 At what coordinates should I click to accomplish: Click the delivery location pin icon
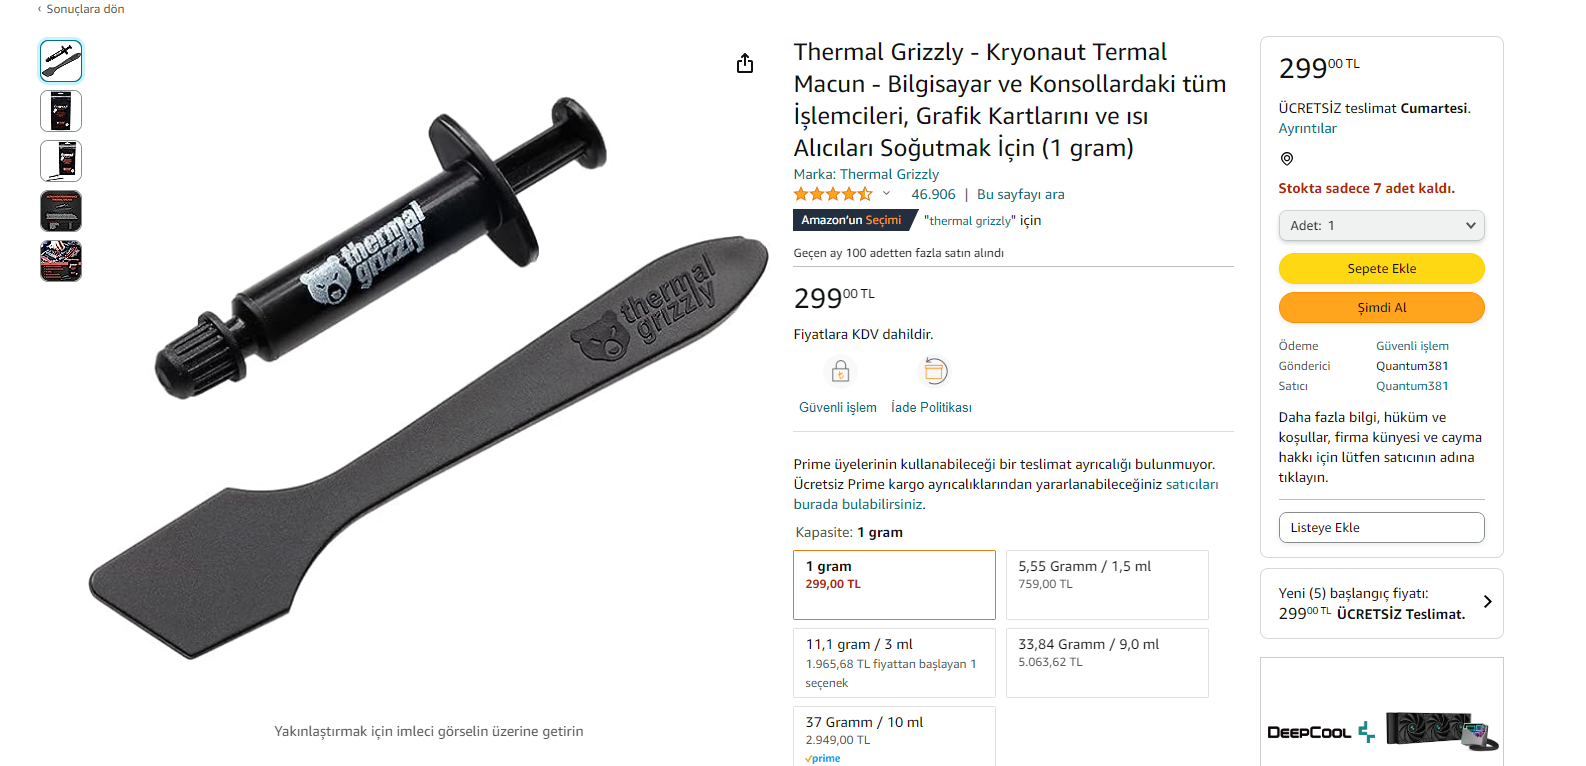(1287, 159)
